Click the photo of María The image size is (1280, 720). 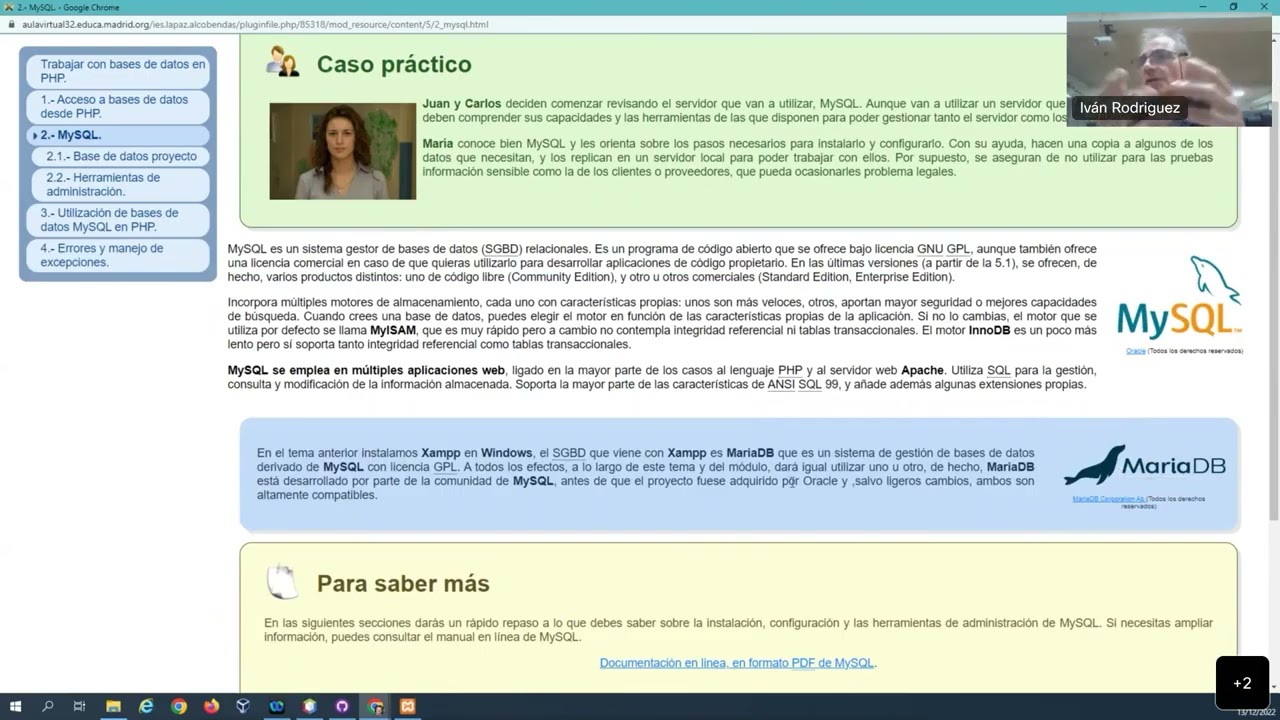click(x=342, y=151)
